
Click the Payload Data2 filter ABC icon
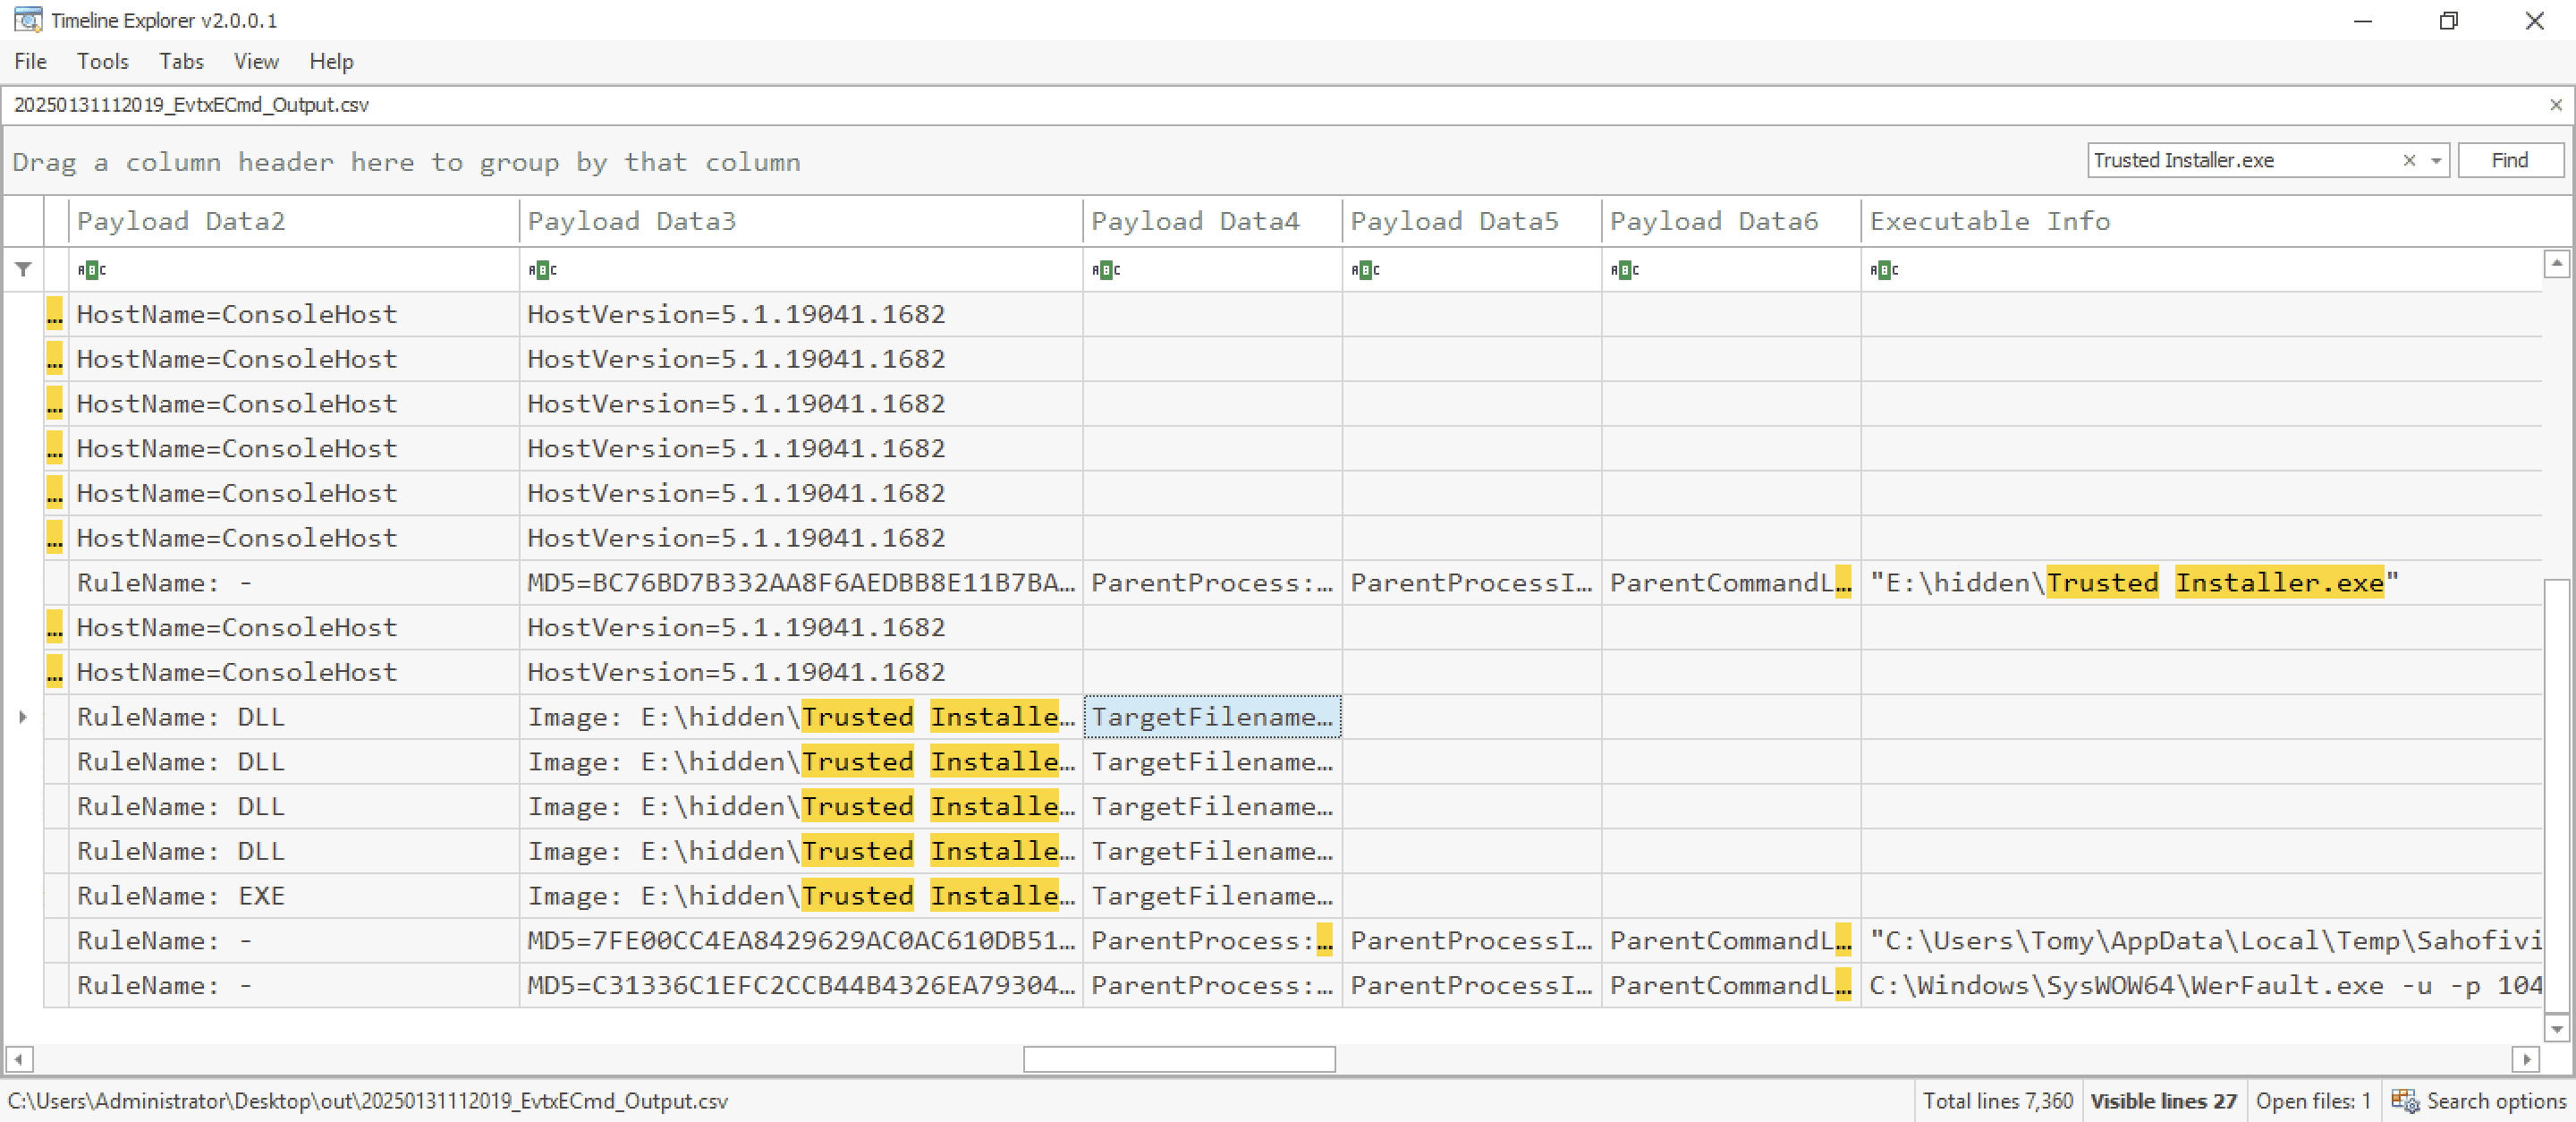(91, 270)
